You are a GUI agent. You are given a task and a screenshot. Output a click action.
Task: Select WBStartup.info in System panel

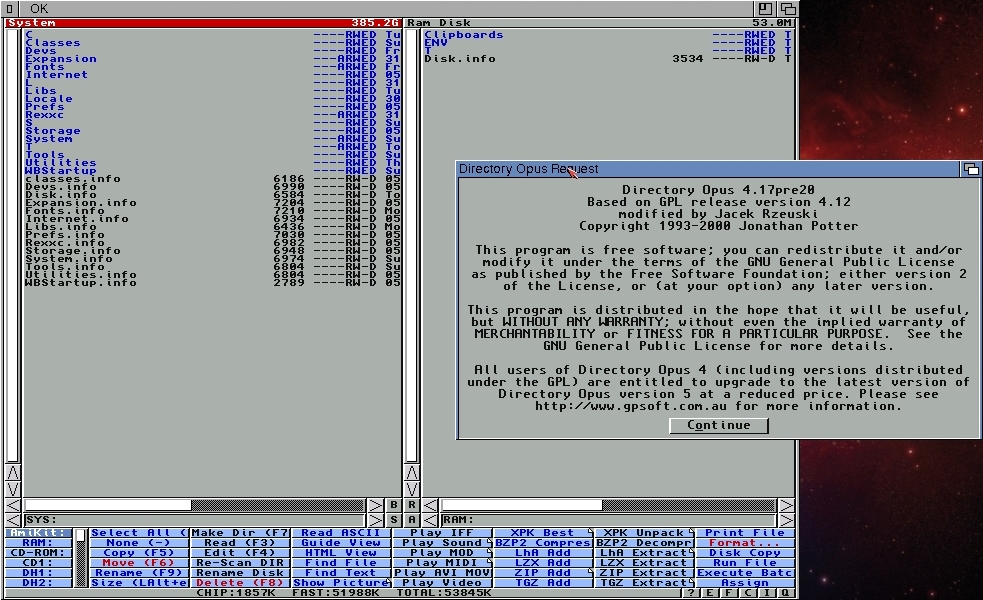(x=212, y=283)
